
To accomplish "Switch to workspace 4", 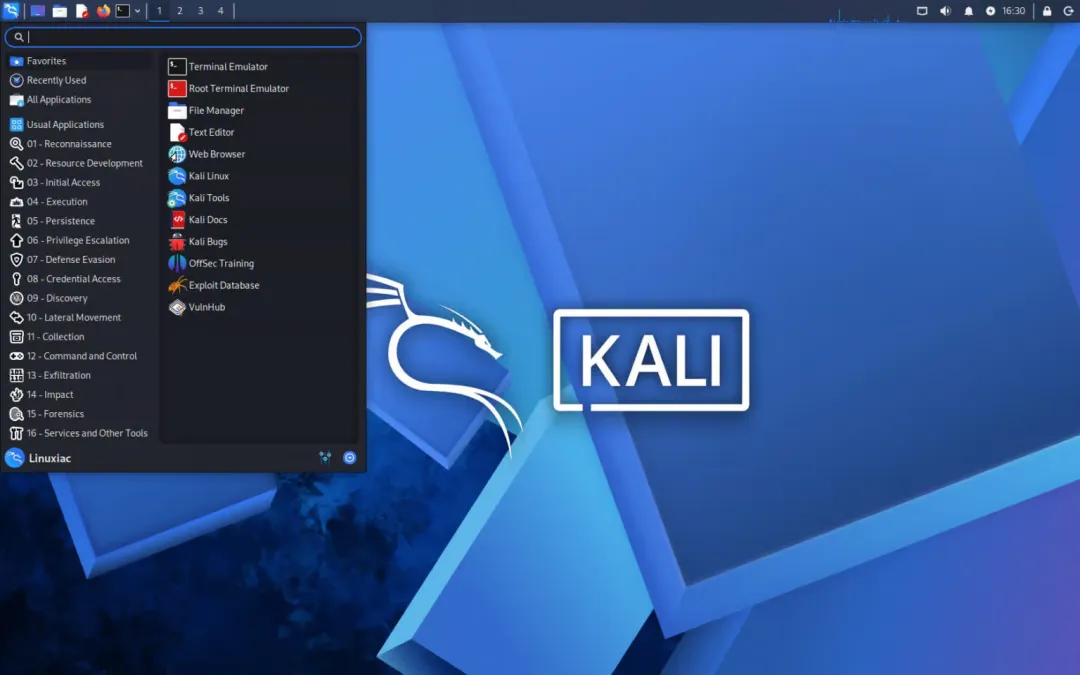I will click(x=220, y=11).
